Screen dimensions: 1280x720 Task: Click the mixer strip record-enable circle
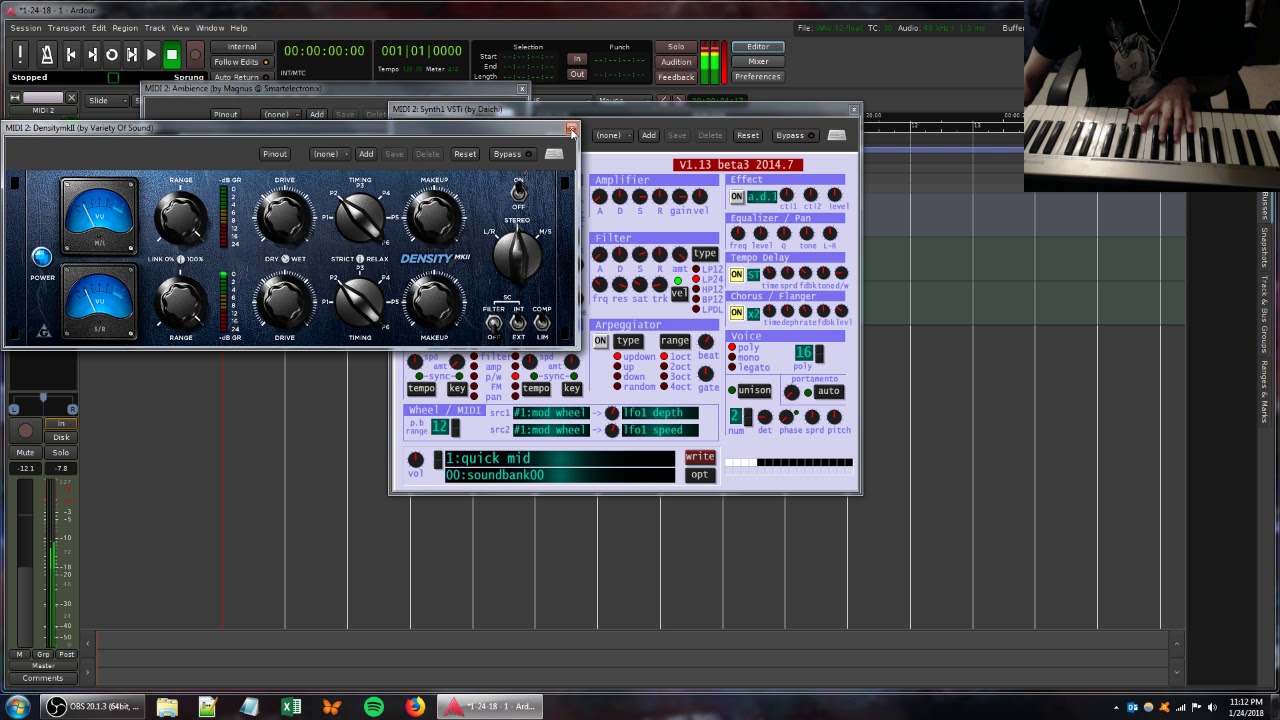click(25, 431)
